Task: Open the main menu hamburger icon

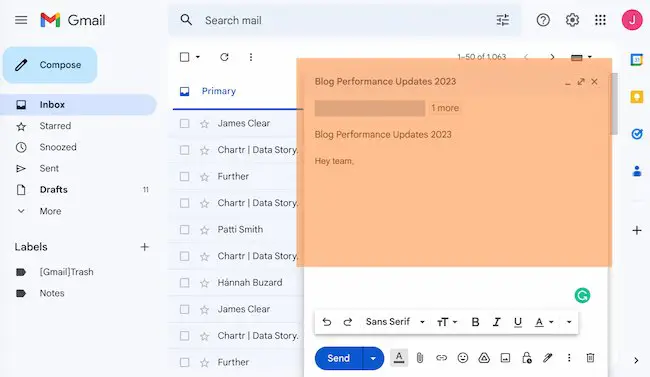Action: coord(21,20)
